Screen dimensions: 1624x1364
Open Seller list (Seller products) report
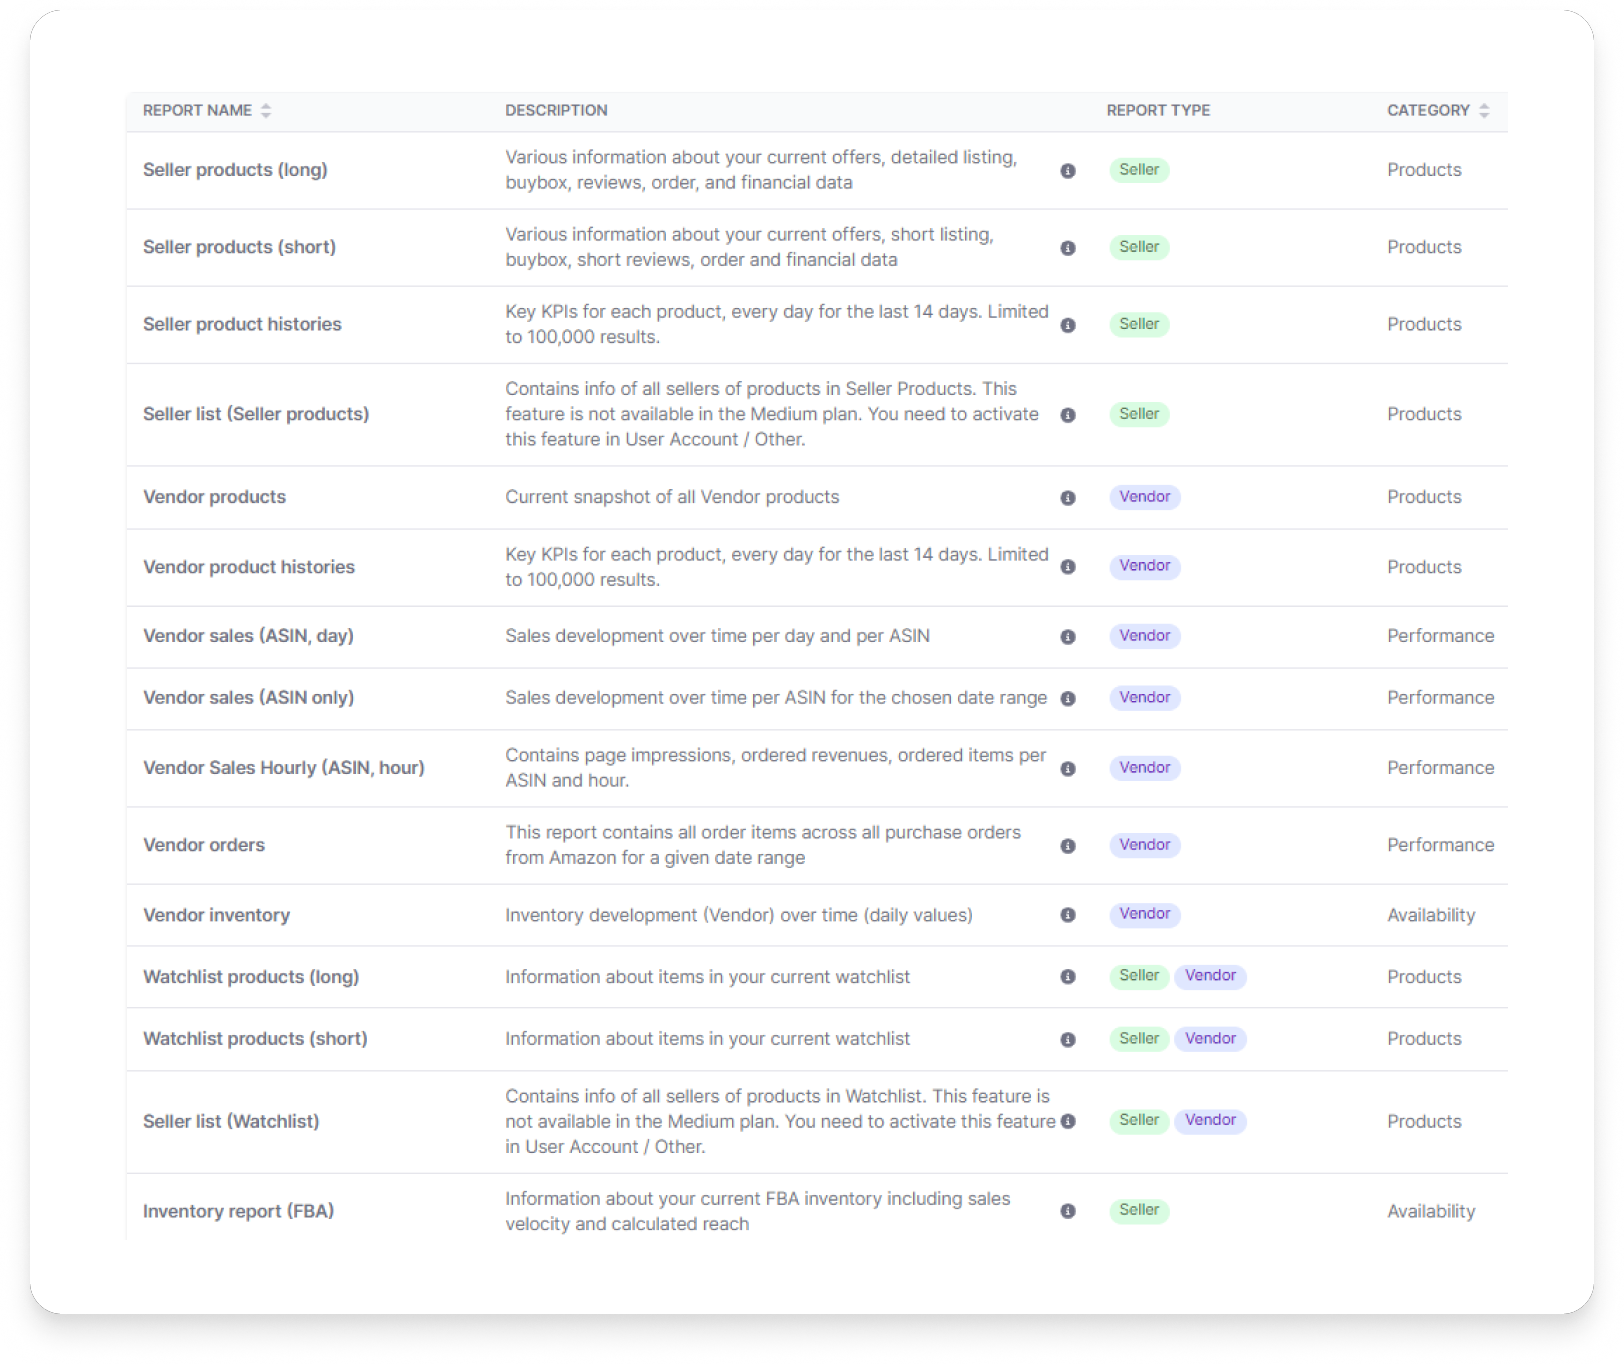pyautogui.click(x=256, y=414)
